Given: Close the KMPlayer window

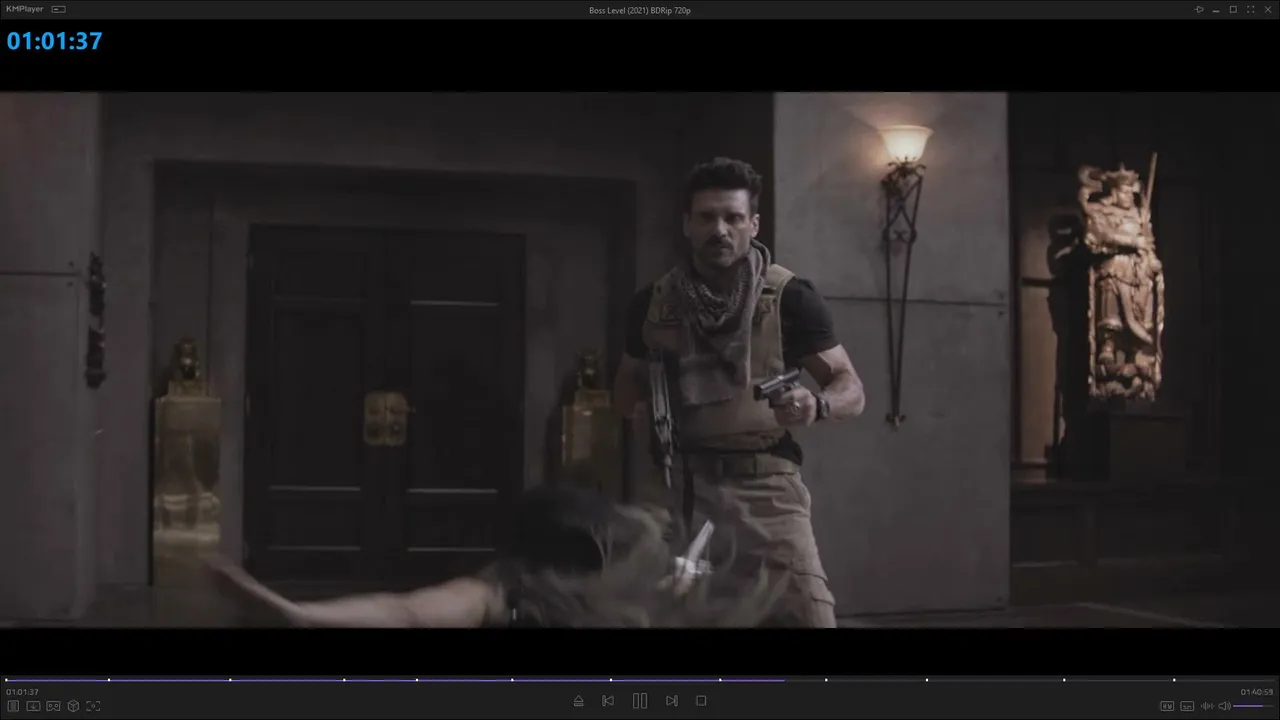Looking at the screenshot, I should click(x=1266, y=9).
